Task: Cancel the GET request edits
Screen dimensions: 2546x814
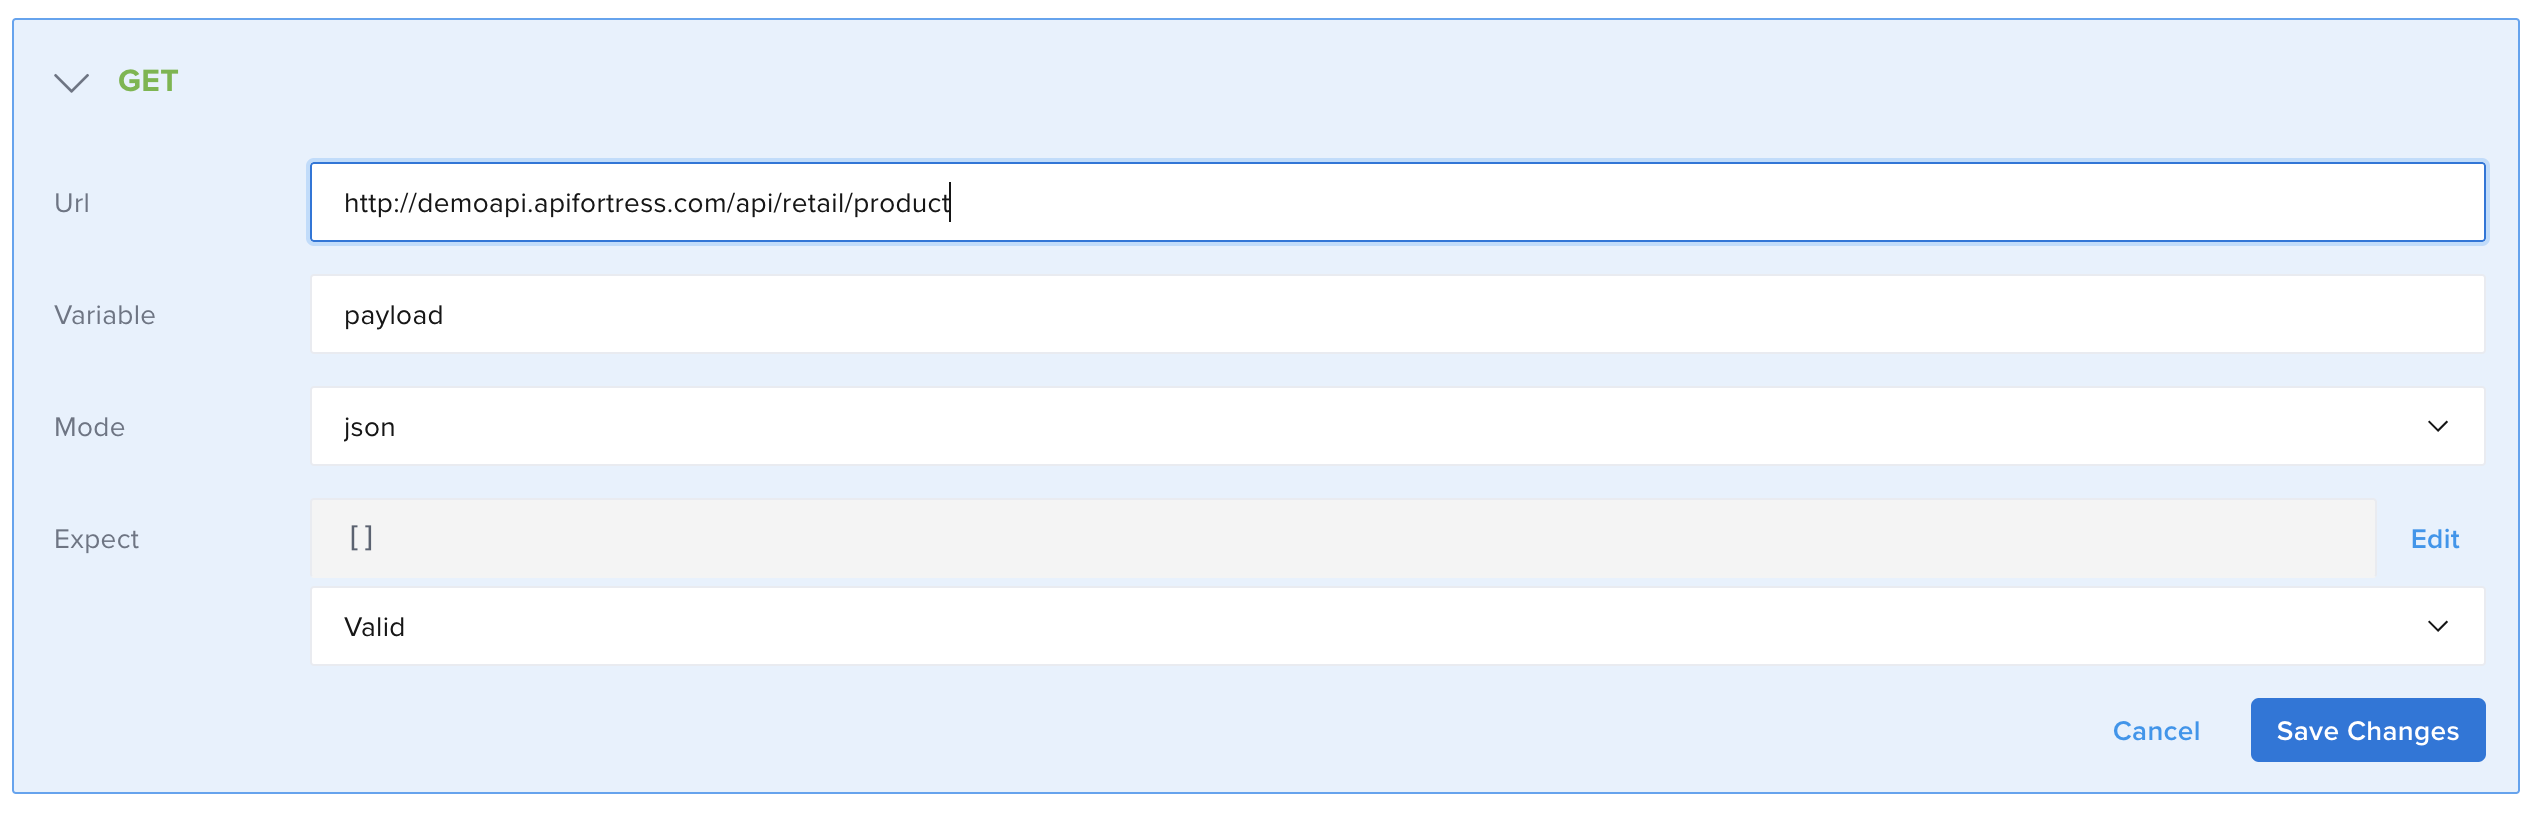Action: (2156, 731)
